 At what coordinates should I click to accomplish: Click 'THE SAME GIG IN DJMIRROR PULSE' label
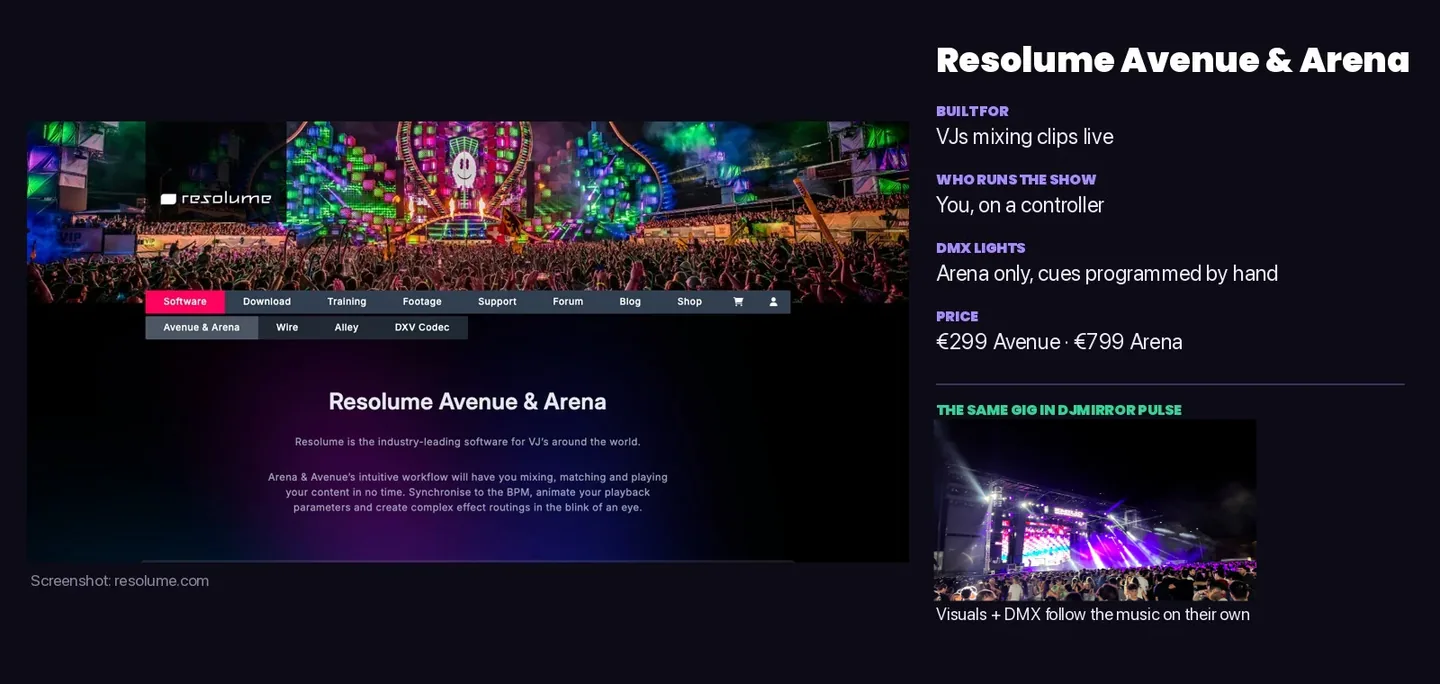click(1059, 410)
